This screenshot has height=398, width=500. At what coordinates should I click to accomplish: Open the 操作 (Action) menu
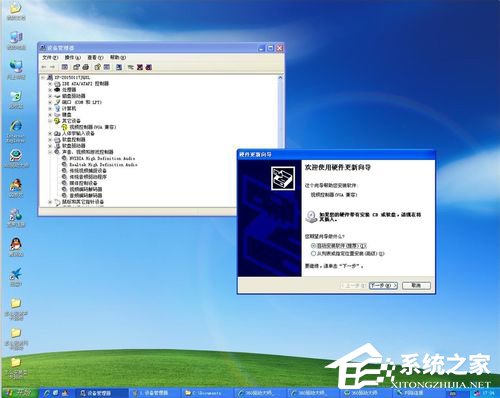[73, 58]
